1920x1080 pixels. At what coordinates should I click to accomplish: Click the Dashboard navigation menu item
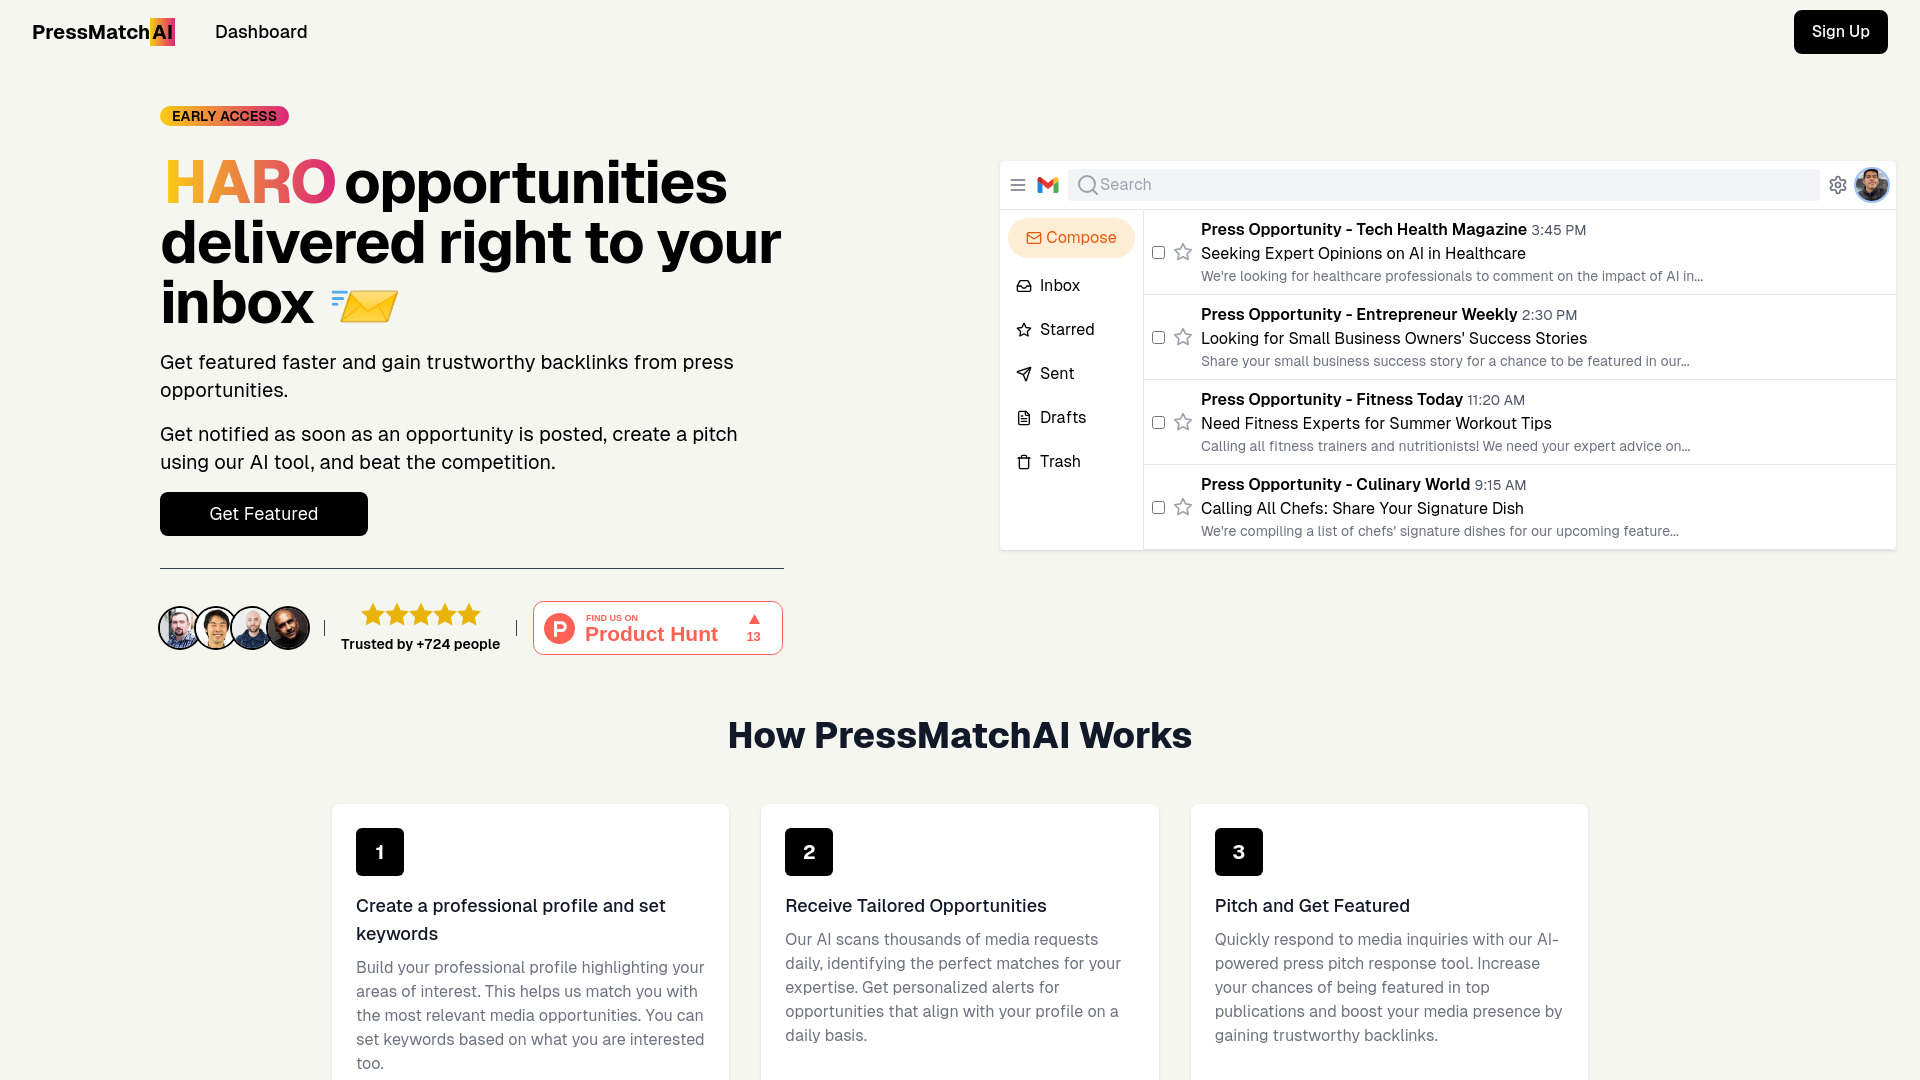pos(260,32)
